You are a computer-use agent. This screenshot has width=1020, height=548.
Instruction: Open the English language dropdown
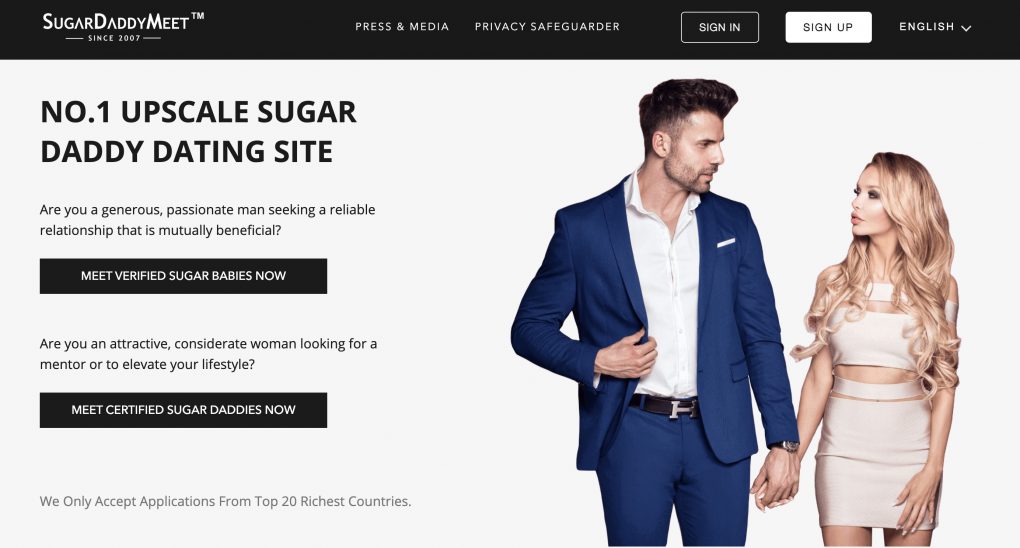[935, 27]
